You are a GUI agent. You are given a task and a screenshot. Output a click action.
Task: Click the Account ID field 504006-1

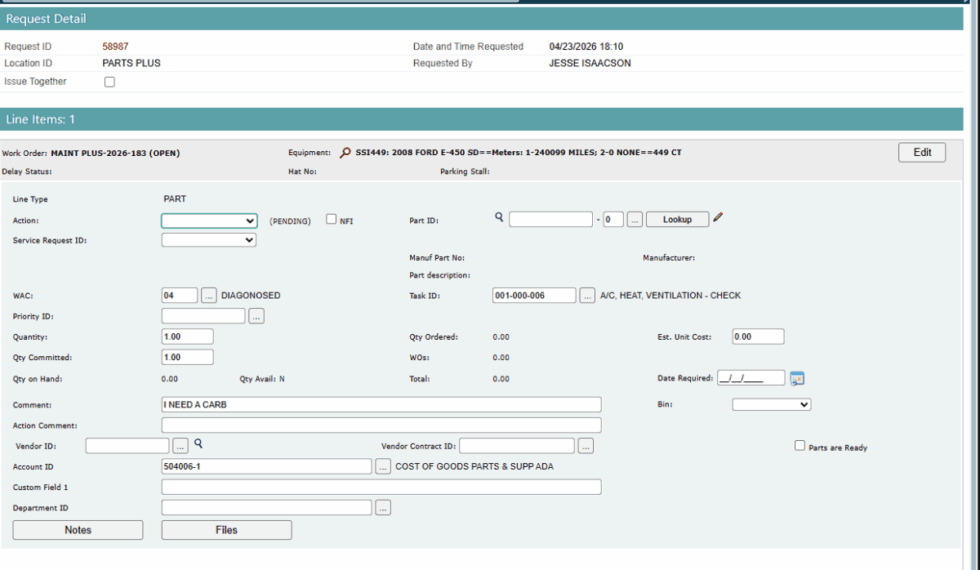tap(266, 467)
